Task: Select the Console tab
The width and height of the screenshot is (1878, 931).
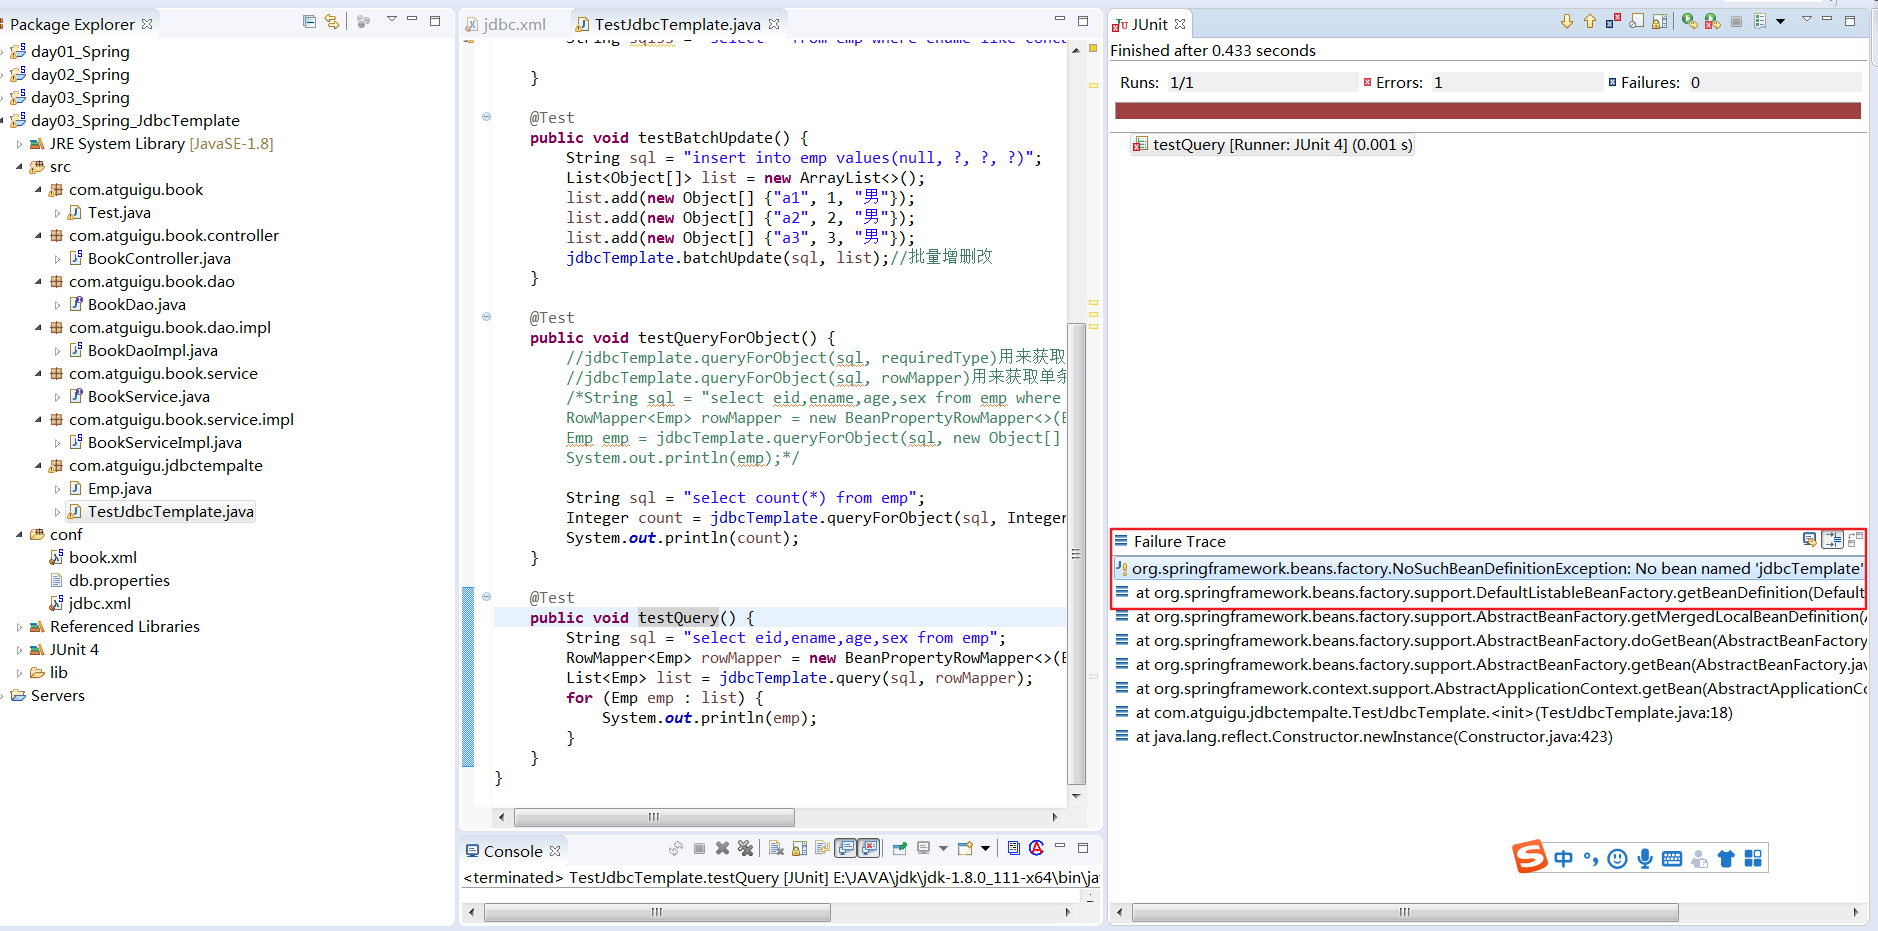Action: (512, 851)
